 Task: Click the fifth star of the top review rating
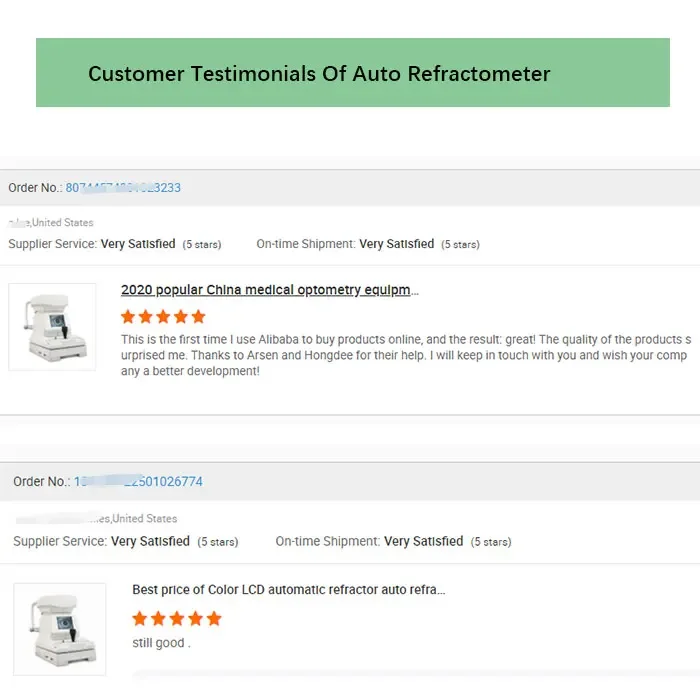[198, 317]
